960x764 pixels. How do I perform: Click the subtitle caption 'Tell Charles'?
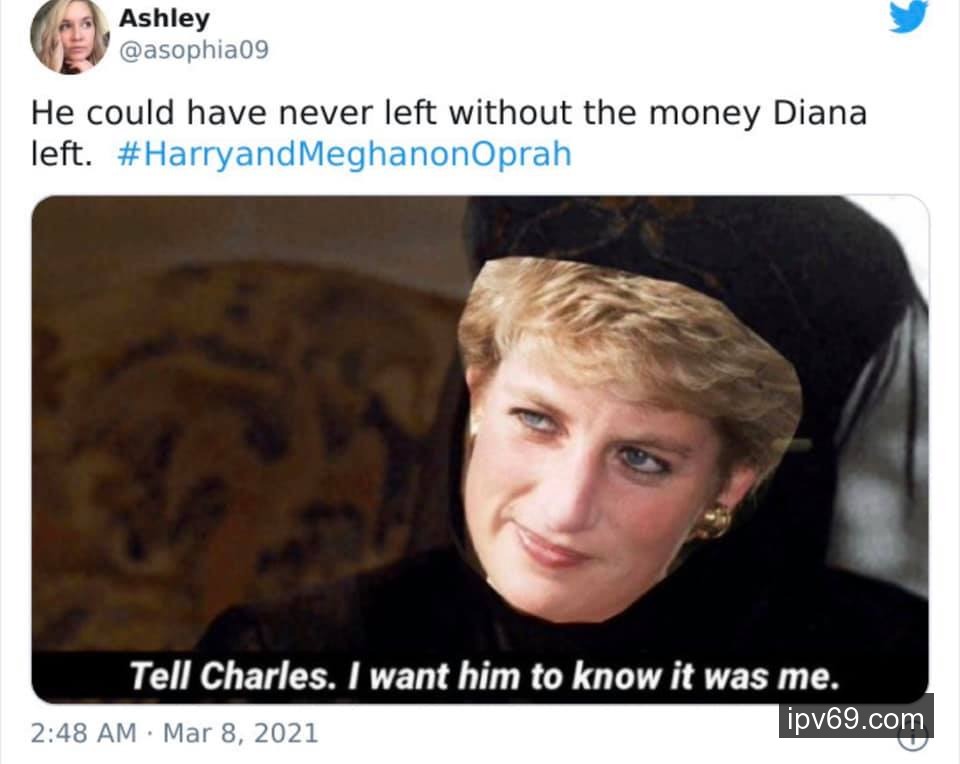pyautogui.click(x=484, y=676)
